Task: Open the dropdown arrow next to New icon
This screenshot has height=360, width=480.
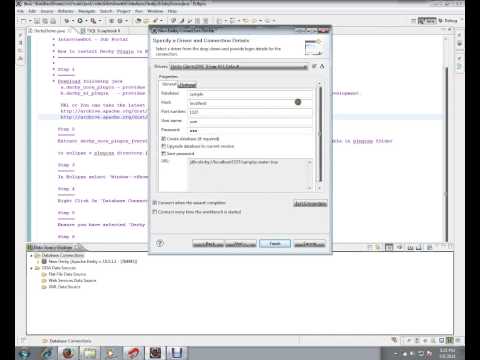Action: tap(30, 21)
